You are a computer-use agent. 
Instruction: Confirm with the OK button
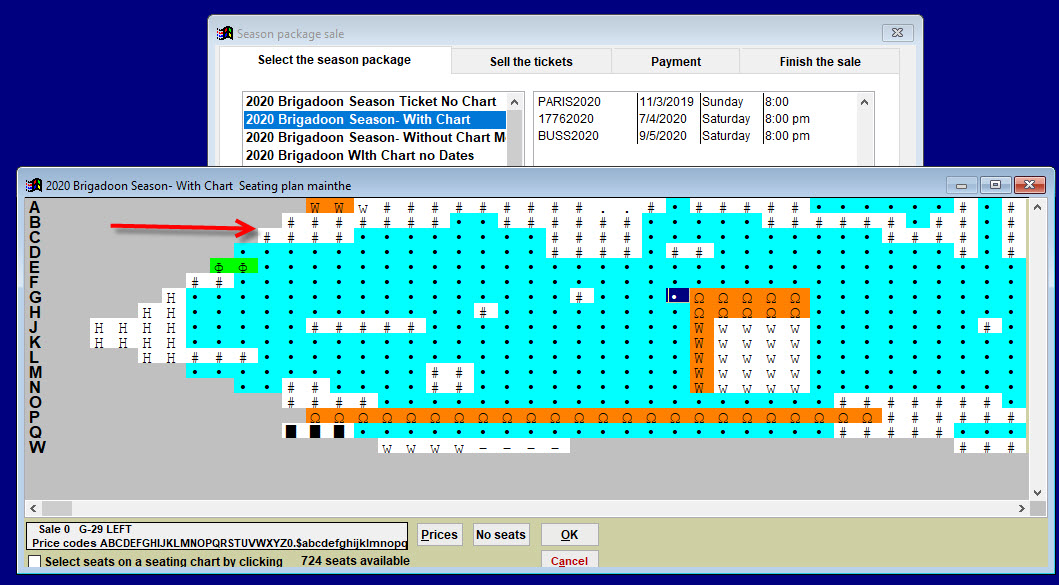click(569, 535)
